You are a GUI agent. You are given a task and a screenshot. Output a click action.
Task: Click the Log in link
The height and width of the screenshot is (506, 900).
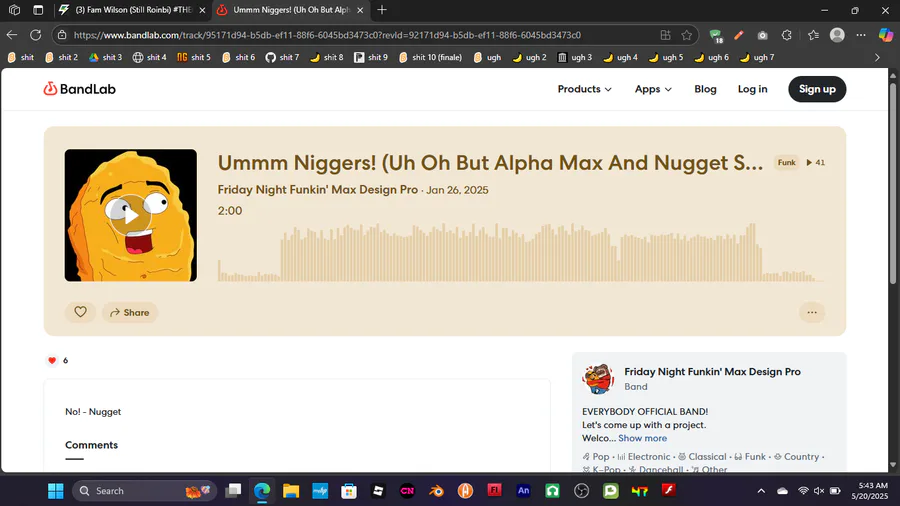pyautogui.click(x=752, y=89)
